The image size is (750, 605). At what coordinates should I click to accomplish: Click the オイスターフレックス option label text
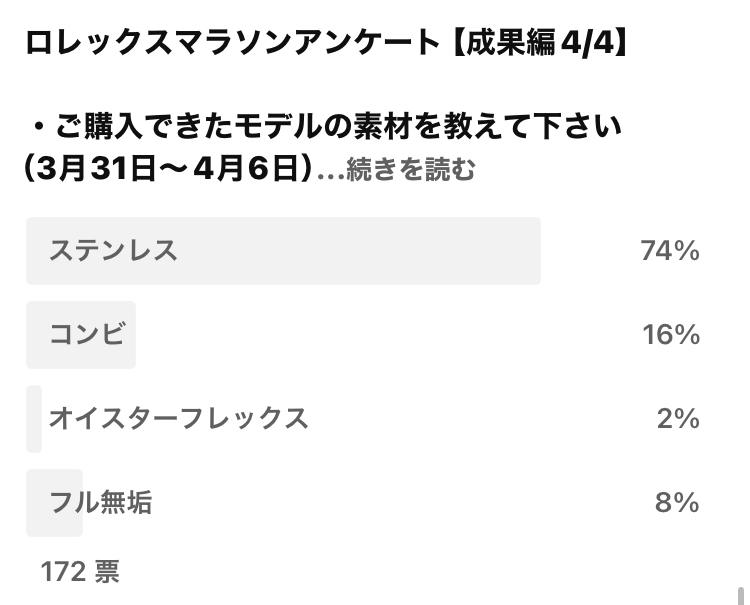point(178,418)
